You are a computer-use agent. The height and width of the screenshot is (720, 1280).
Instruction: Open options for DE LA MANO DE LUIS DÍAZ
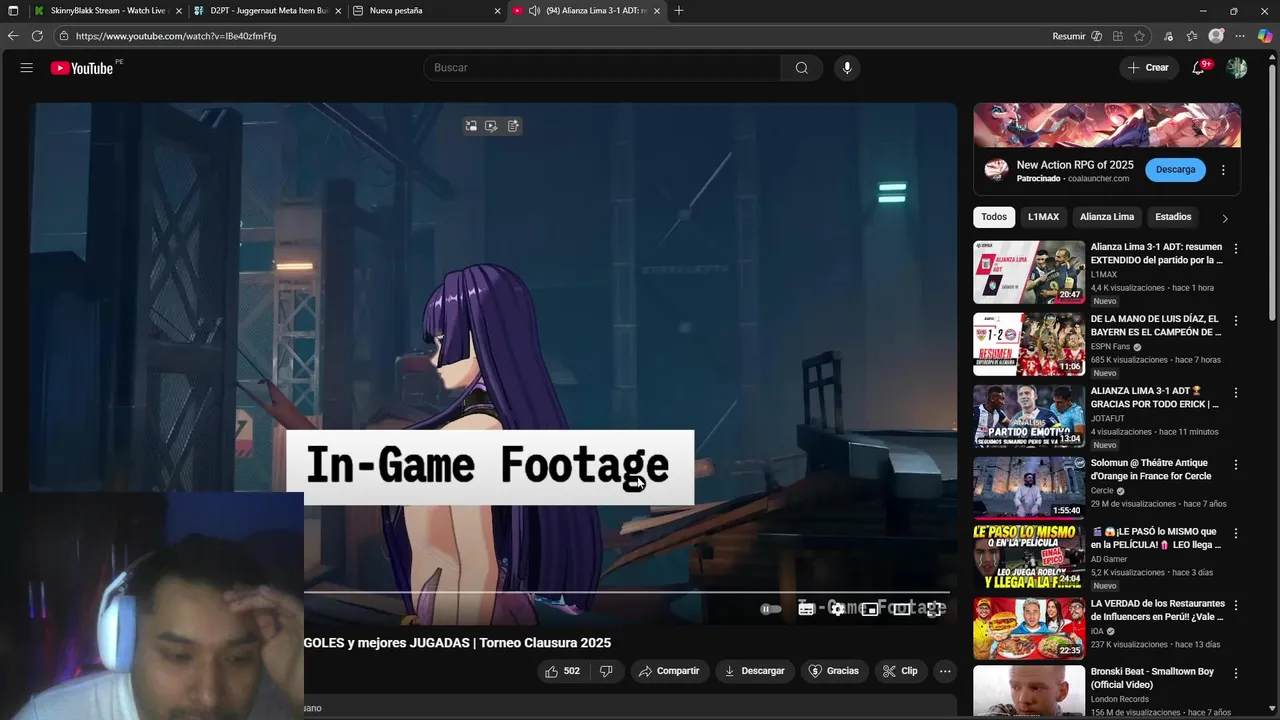[x=1236, y=321]
